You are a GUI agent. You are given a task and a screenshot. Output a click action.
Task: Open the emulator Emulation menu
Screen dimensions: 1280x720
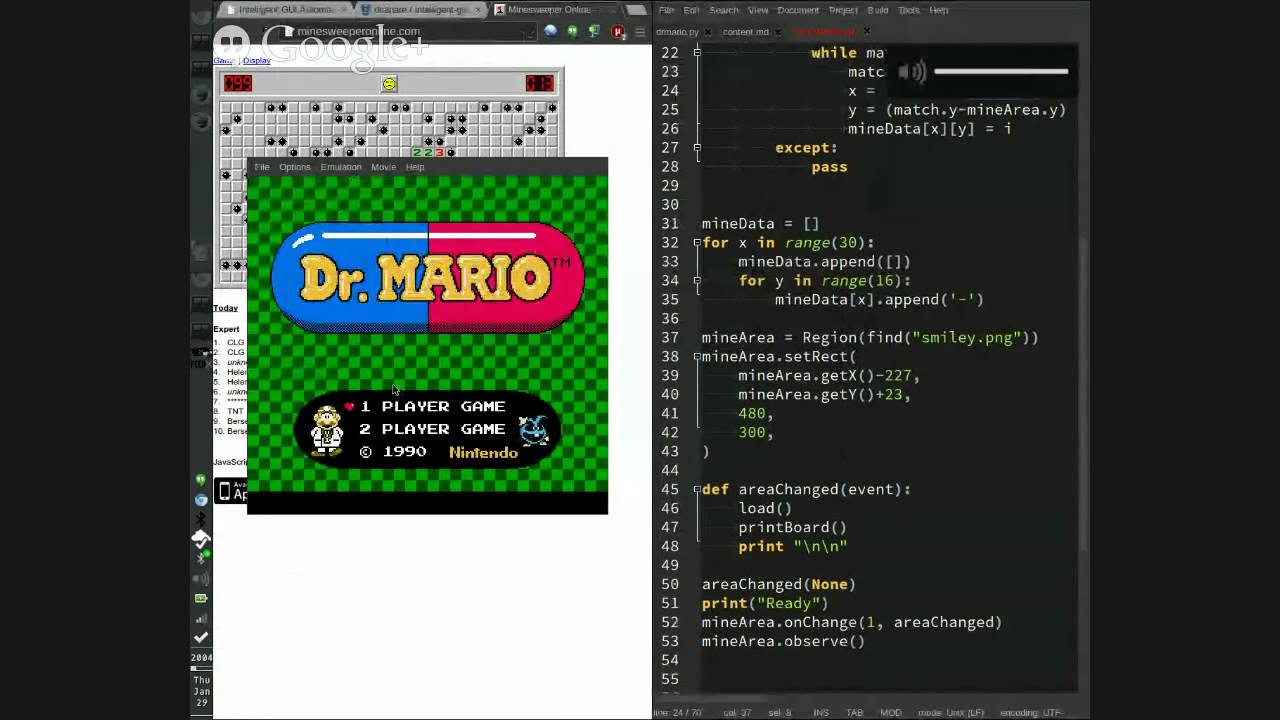tap(341, 167)
